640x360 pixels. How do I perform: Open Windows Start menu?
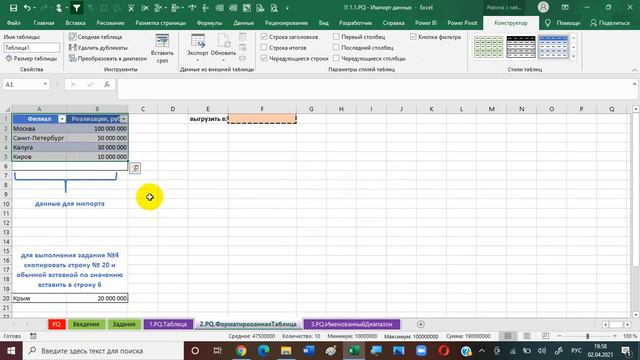[x=11, y=351]
